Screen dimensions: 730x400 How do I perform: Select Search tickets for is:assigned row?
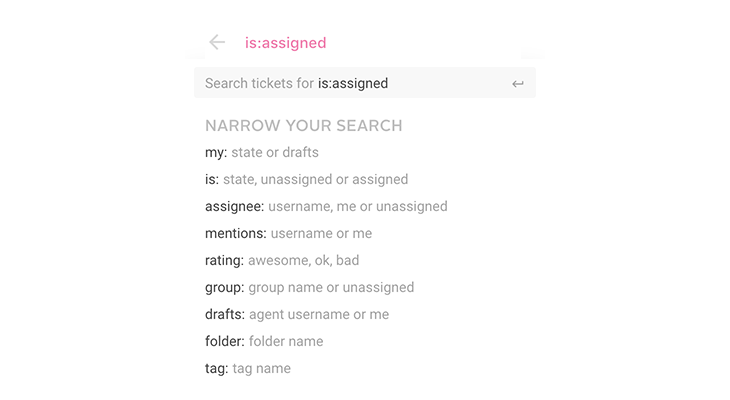coord(365,83)
